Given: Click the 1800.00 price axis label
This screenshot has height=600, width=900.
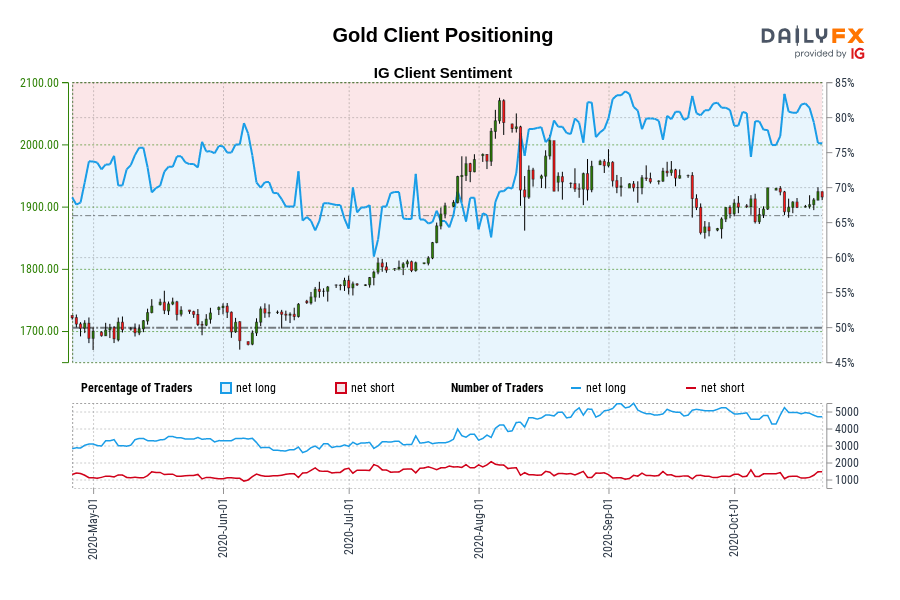Looking at the screenshot, I should [x=40, y=269].
